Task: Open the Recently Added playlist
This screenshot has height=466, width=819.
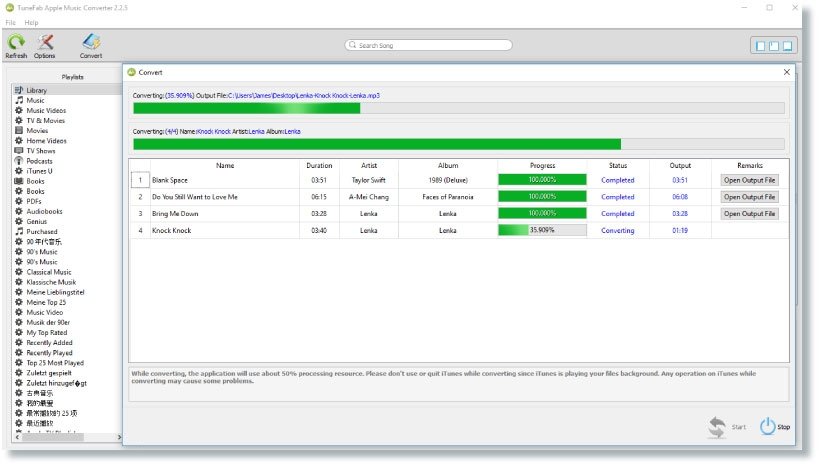Action: click(49, 343)
